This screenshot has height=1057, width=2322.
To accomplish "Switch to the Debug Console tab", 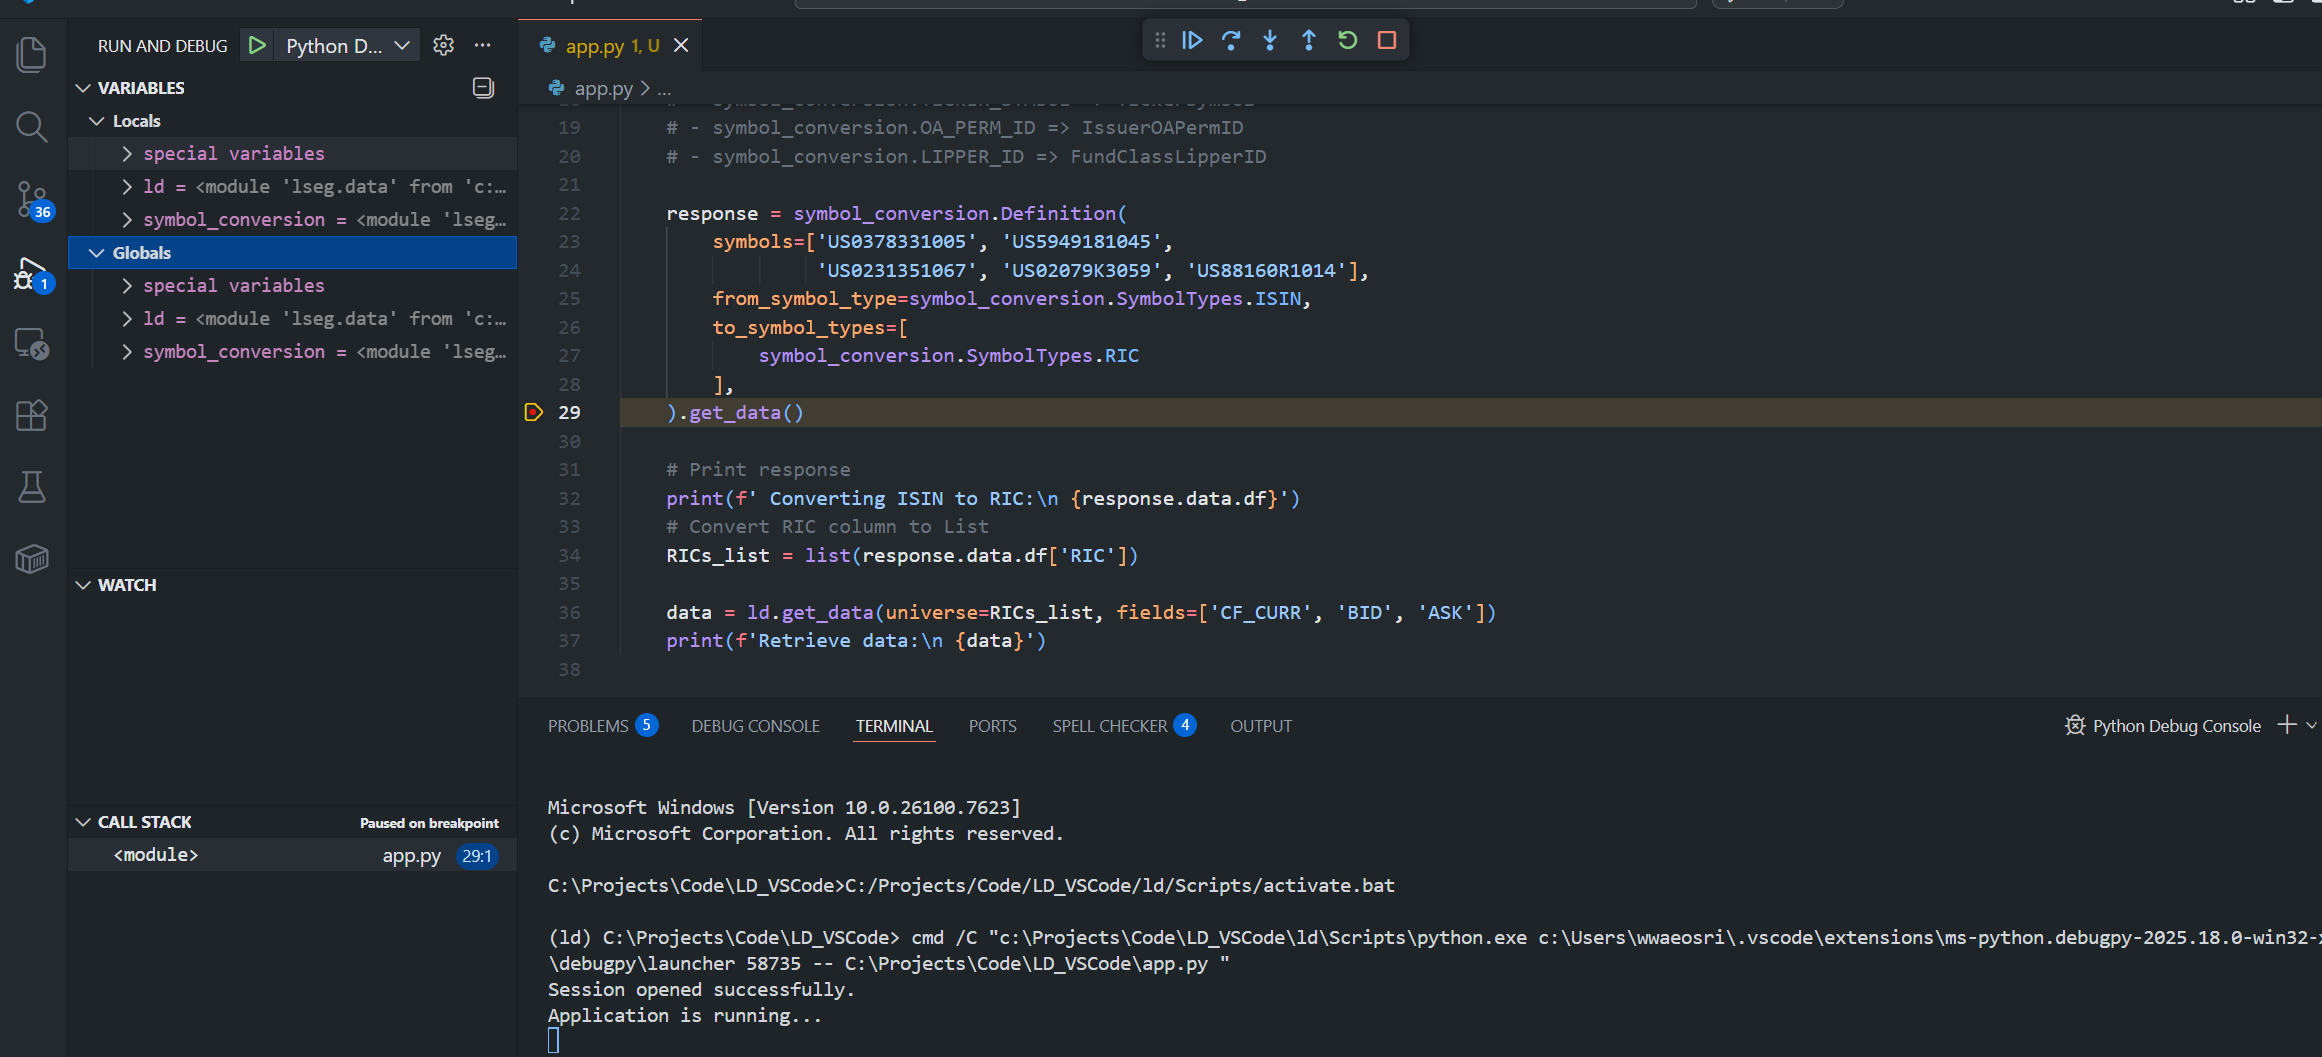I will pos(755,726).
